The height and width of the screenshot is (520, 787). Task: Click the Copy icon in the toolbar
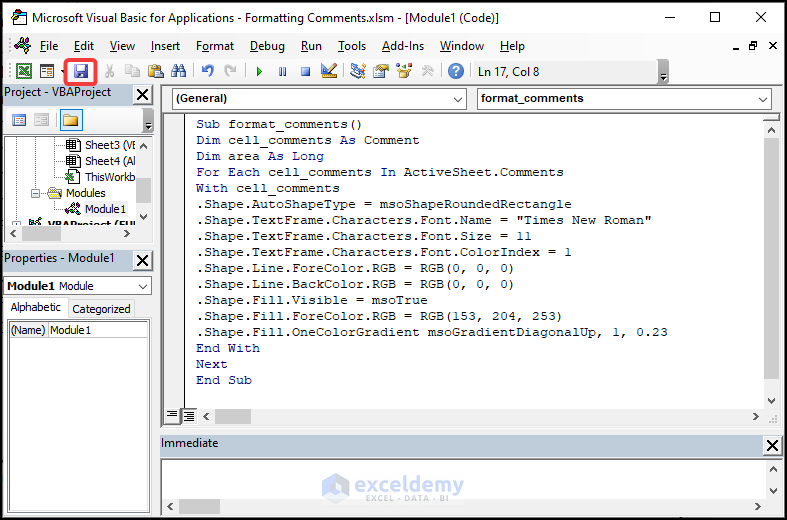pos(133,72)
